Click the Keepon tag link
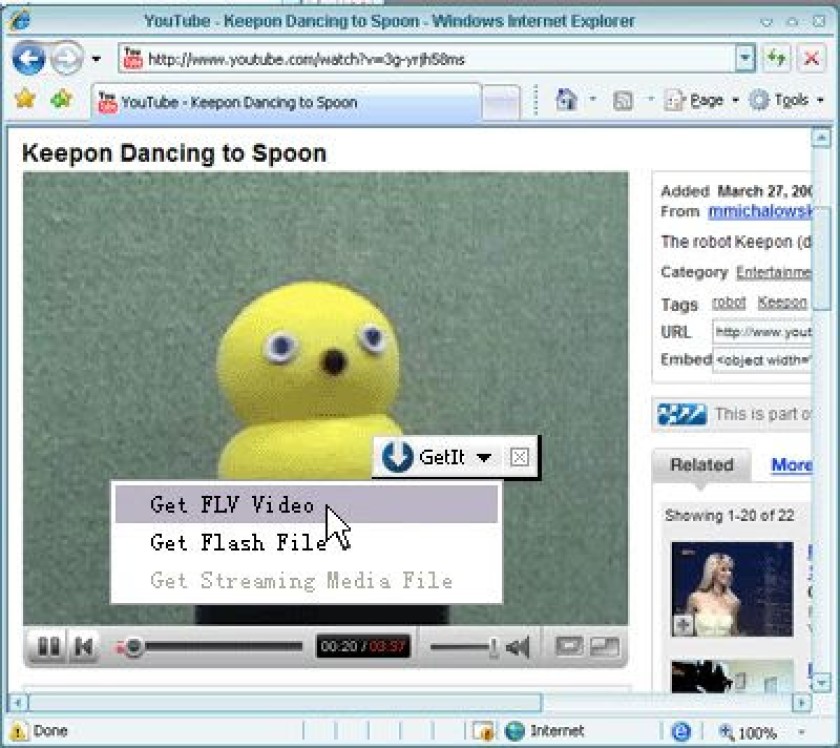Screen dimensions: 840x748 tap(782, 303)
